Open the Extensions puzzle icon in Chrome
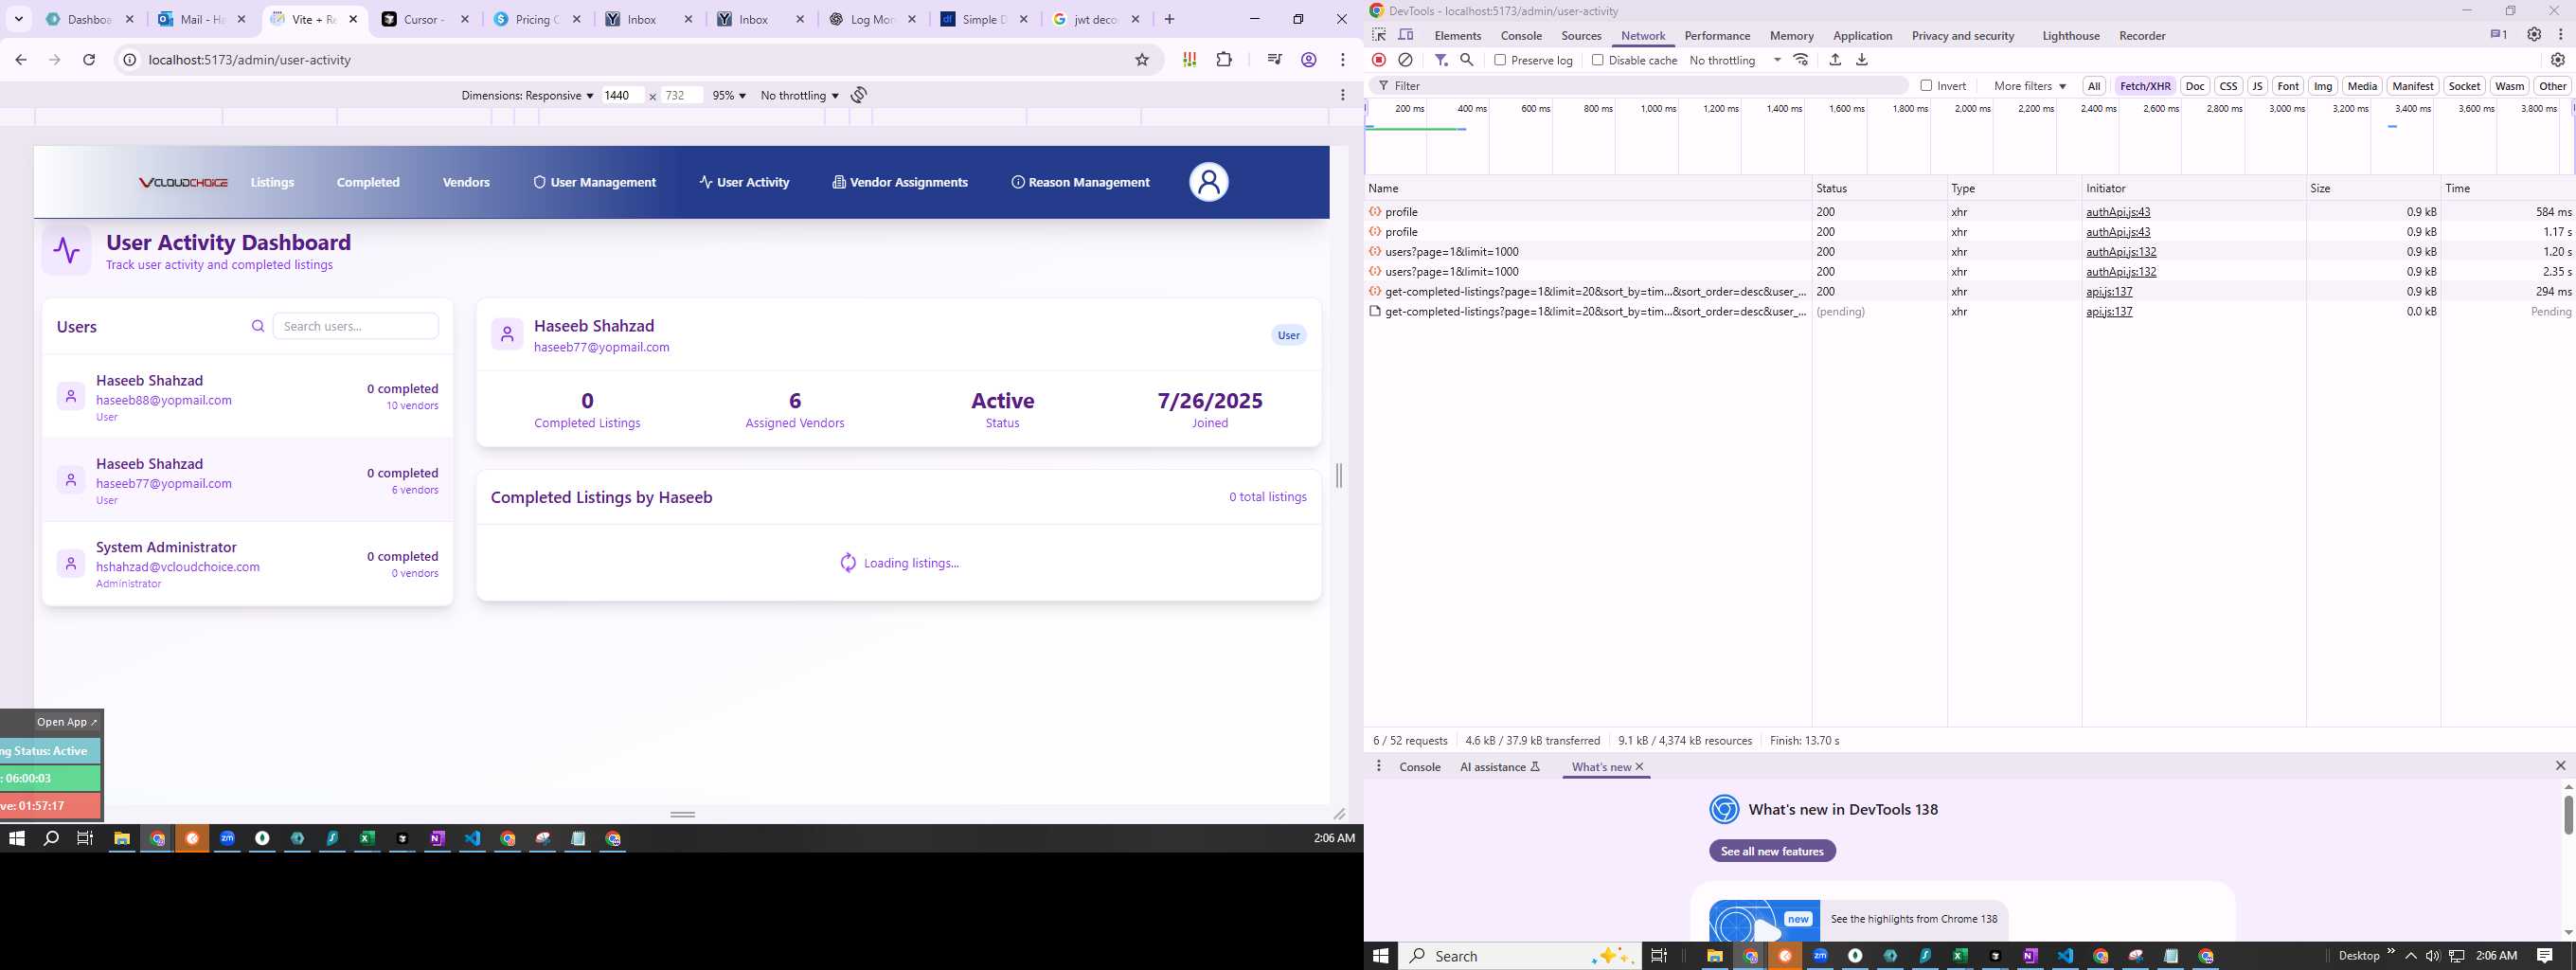The width and height of the screenshot is (2576, 970). coord(1224,60)
